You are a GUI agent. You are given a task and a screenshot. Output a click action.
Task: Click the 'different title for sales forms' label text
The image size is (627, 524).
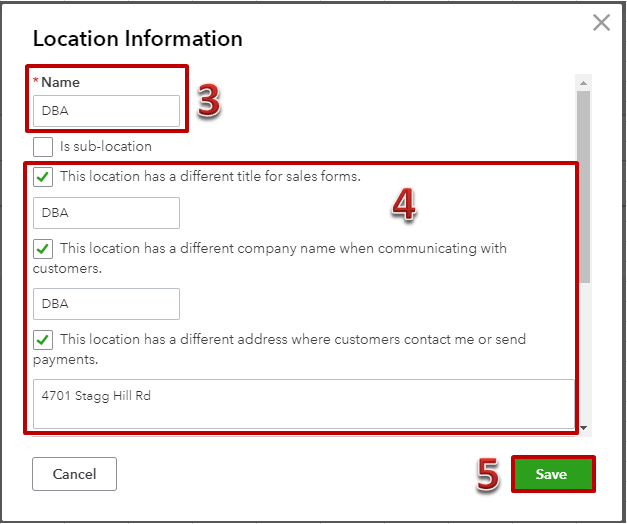pyautogui.click(x=210, y=176)
